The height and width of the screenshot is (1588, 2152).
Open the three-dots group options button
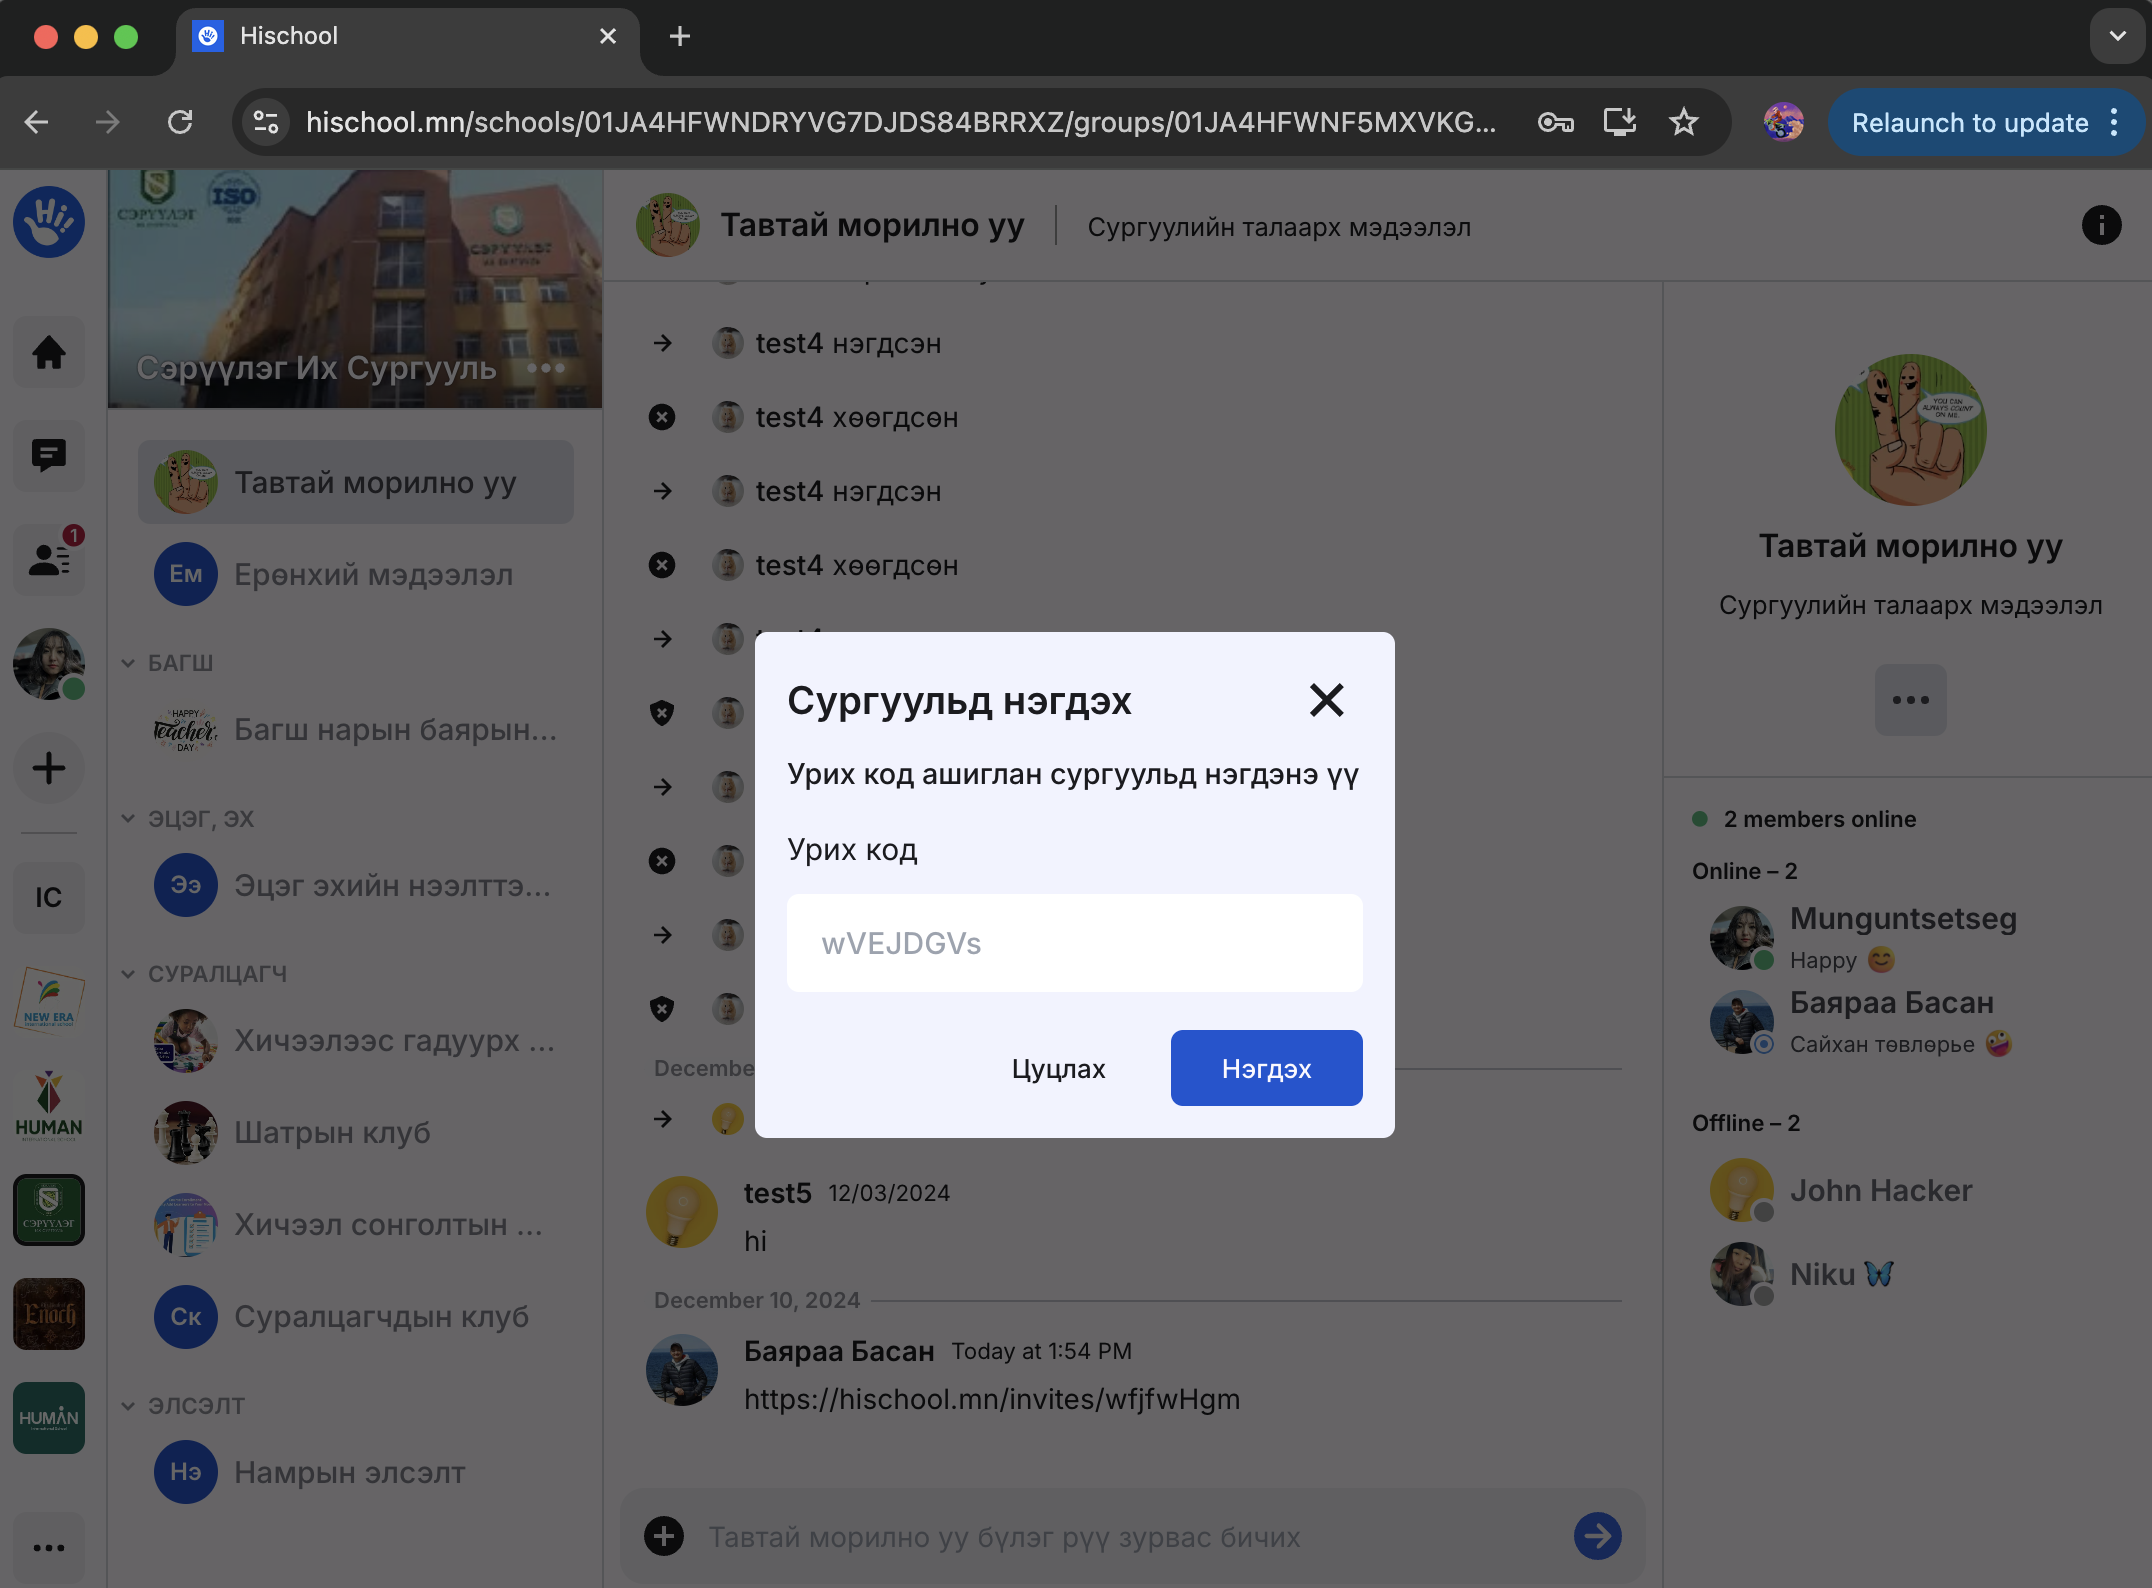tap(1910, 700)
